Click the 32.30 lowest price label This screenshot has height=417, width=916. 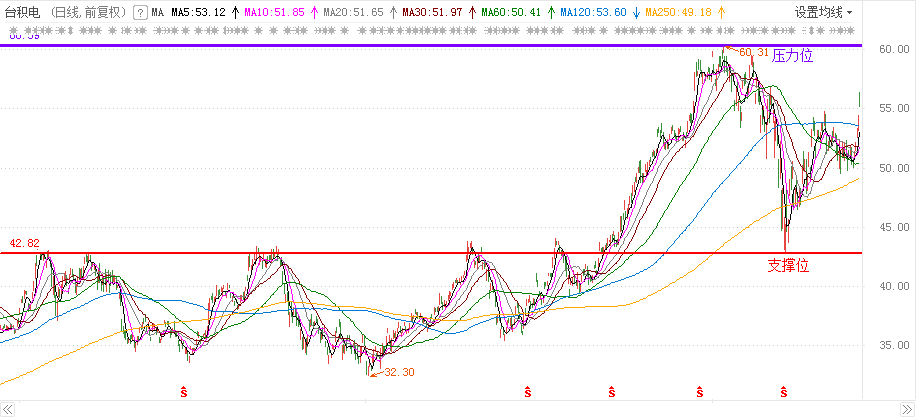(398, 371)
